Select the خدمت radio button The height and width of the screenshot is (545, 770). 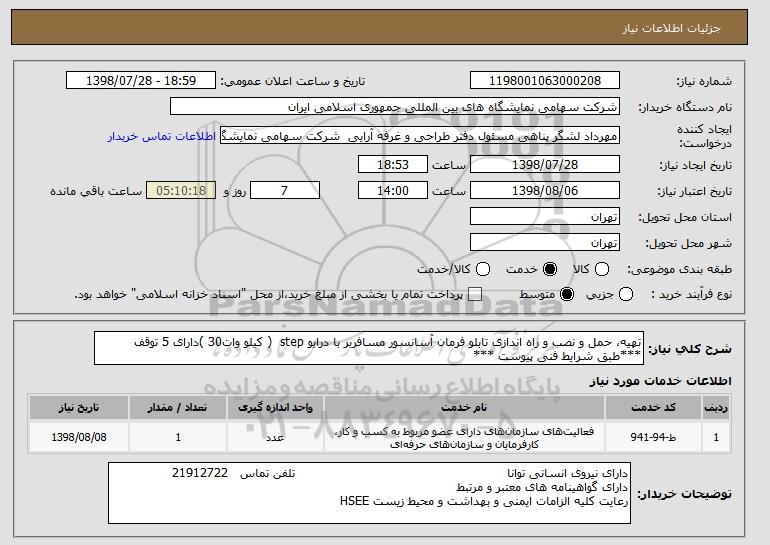point(550,269)
